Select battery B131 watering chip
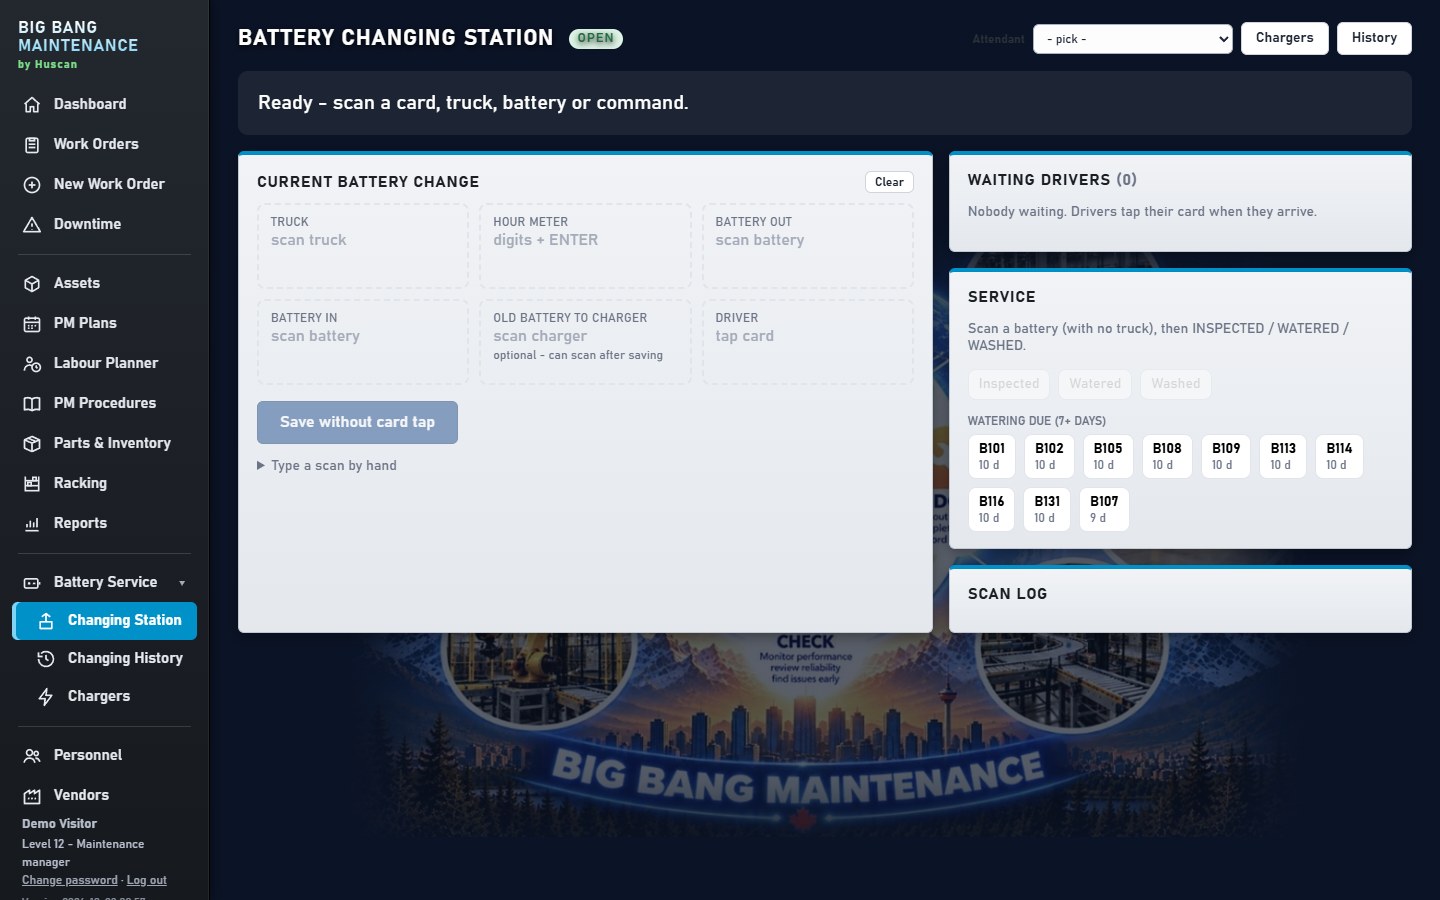 pos(1047,509)
